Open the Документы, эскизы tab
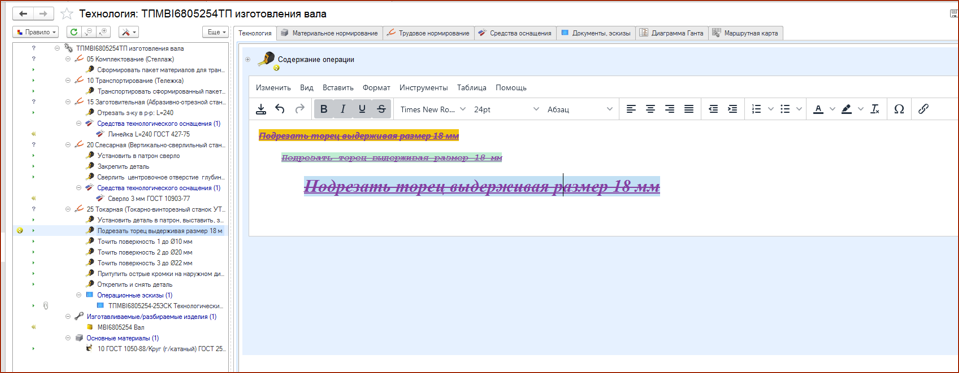This screenshot has height=373, width=959. pyautogui.click(x=596, y=33)
